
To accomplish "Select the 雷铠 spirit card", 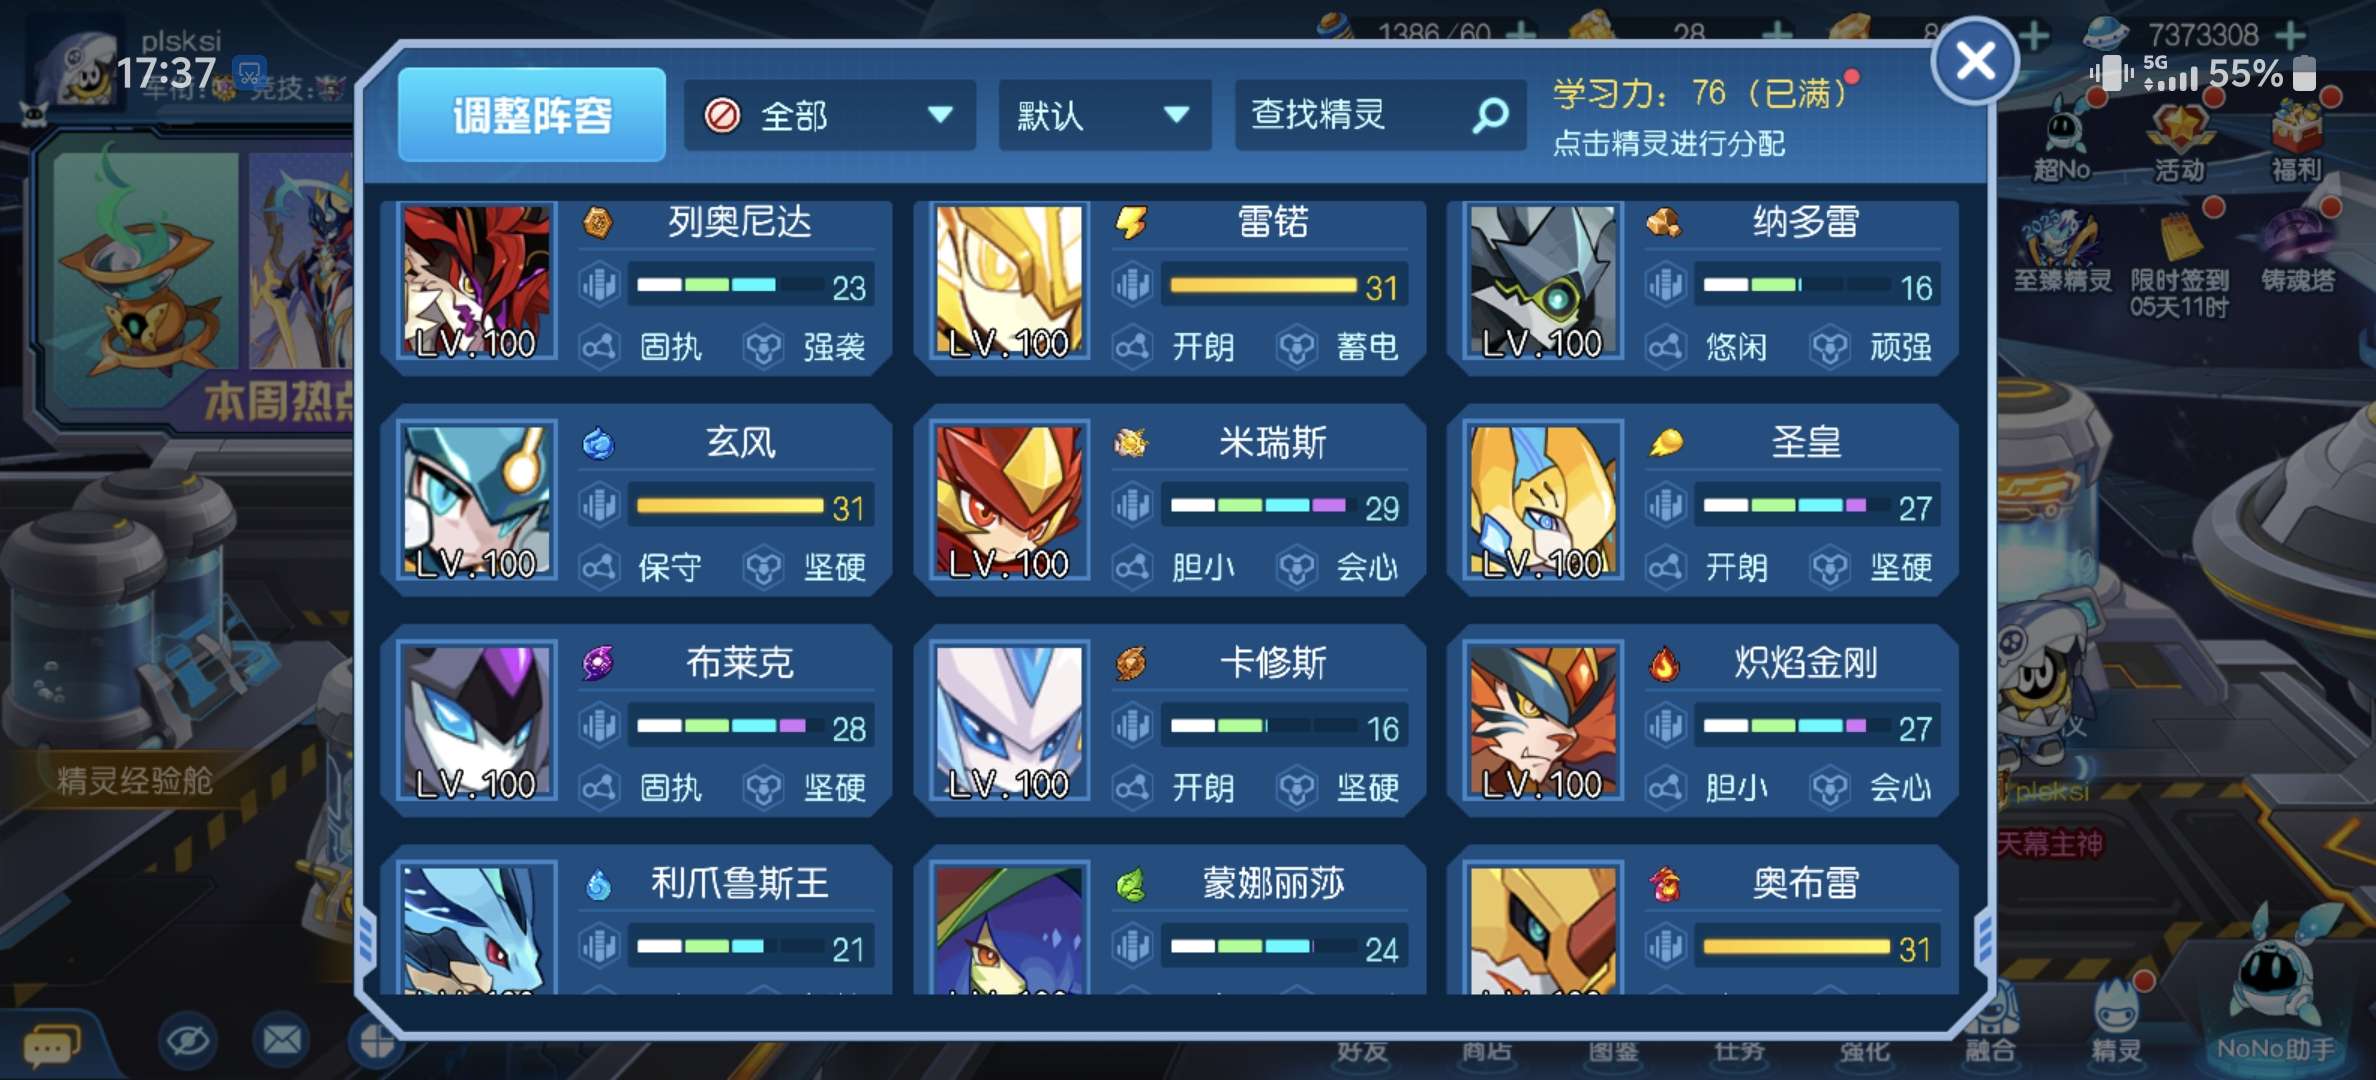I will 1168,287.
